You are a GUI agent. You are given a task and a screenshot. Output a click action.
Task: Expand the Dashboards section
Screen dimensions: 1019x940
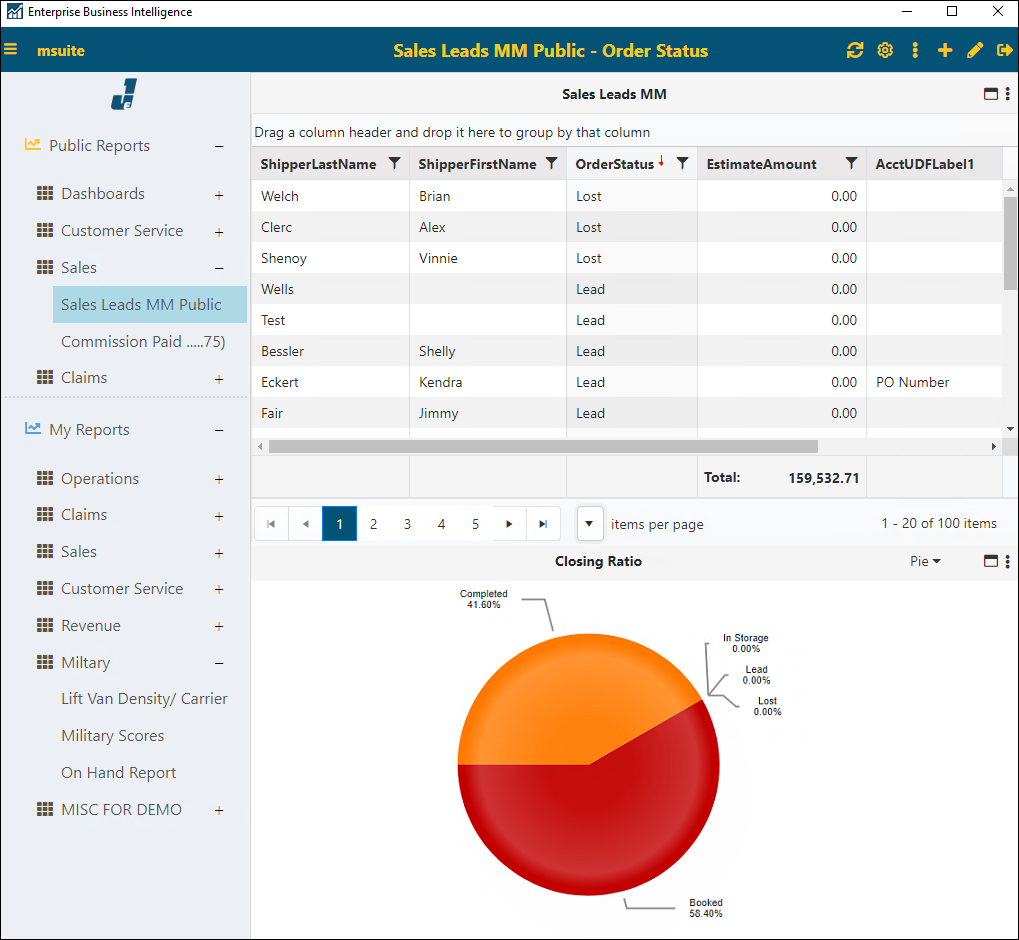pyautogui.click(x=218, y=193)
